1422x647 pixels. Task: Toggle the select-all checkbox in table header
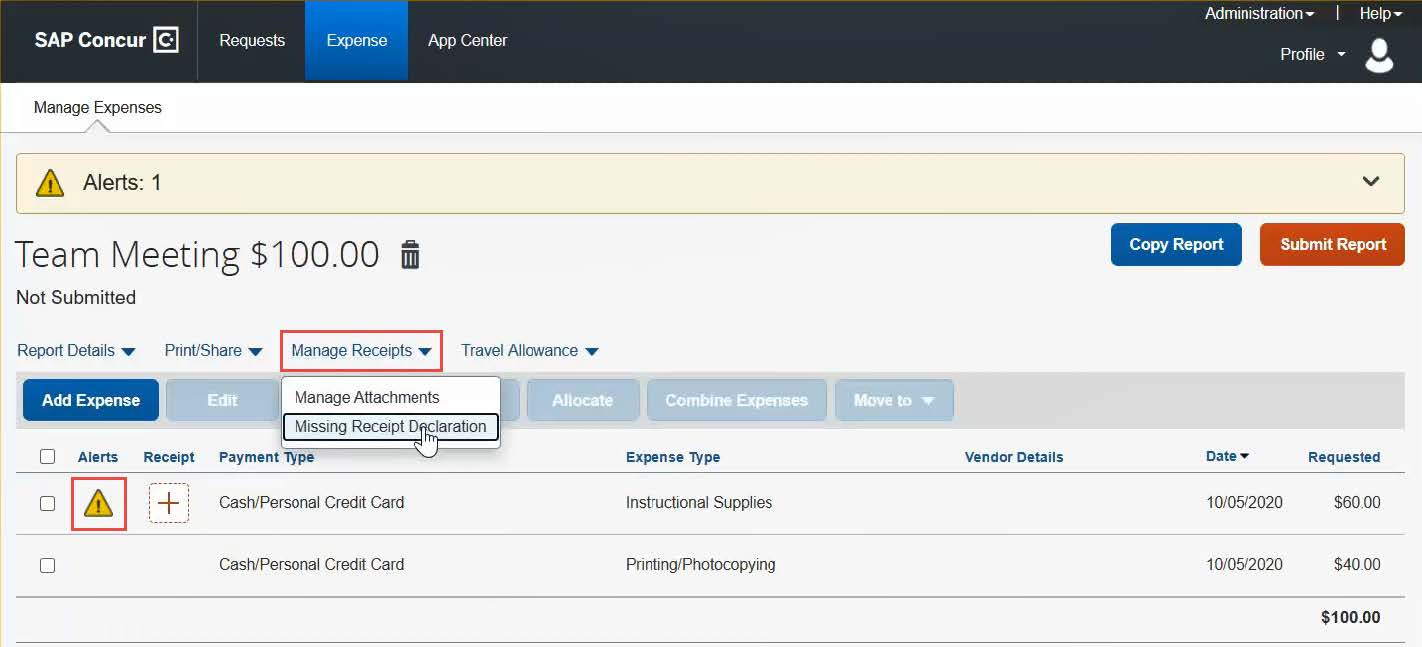(47, 457)
